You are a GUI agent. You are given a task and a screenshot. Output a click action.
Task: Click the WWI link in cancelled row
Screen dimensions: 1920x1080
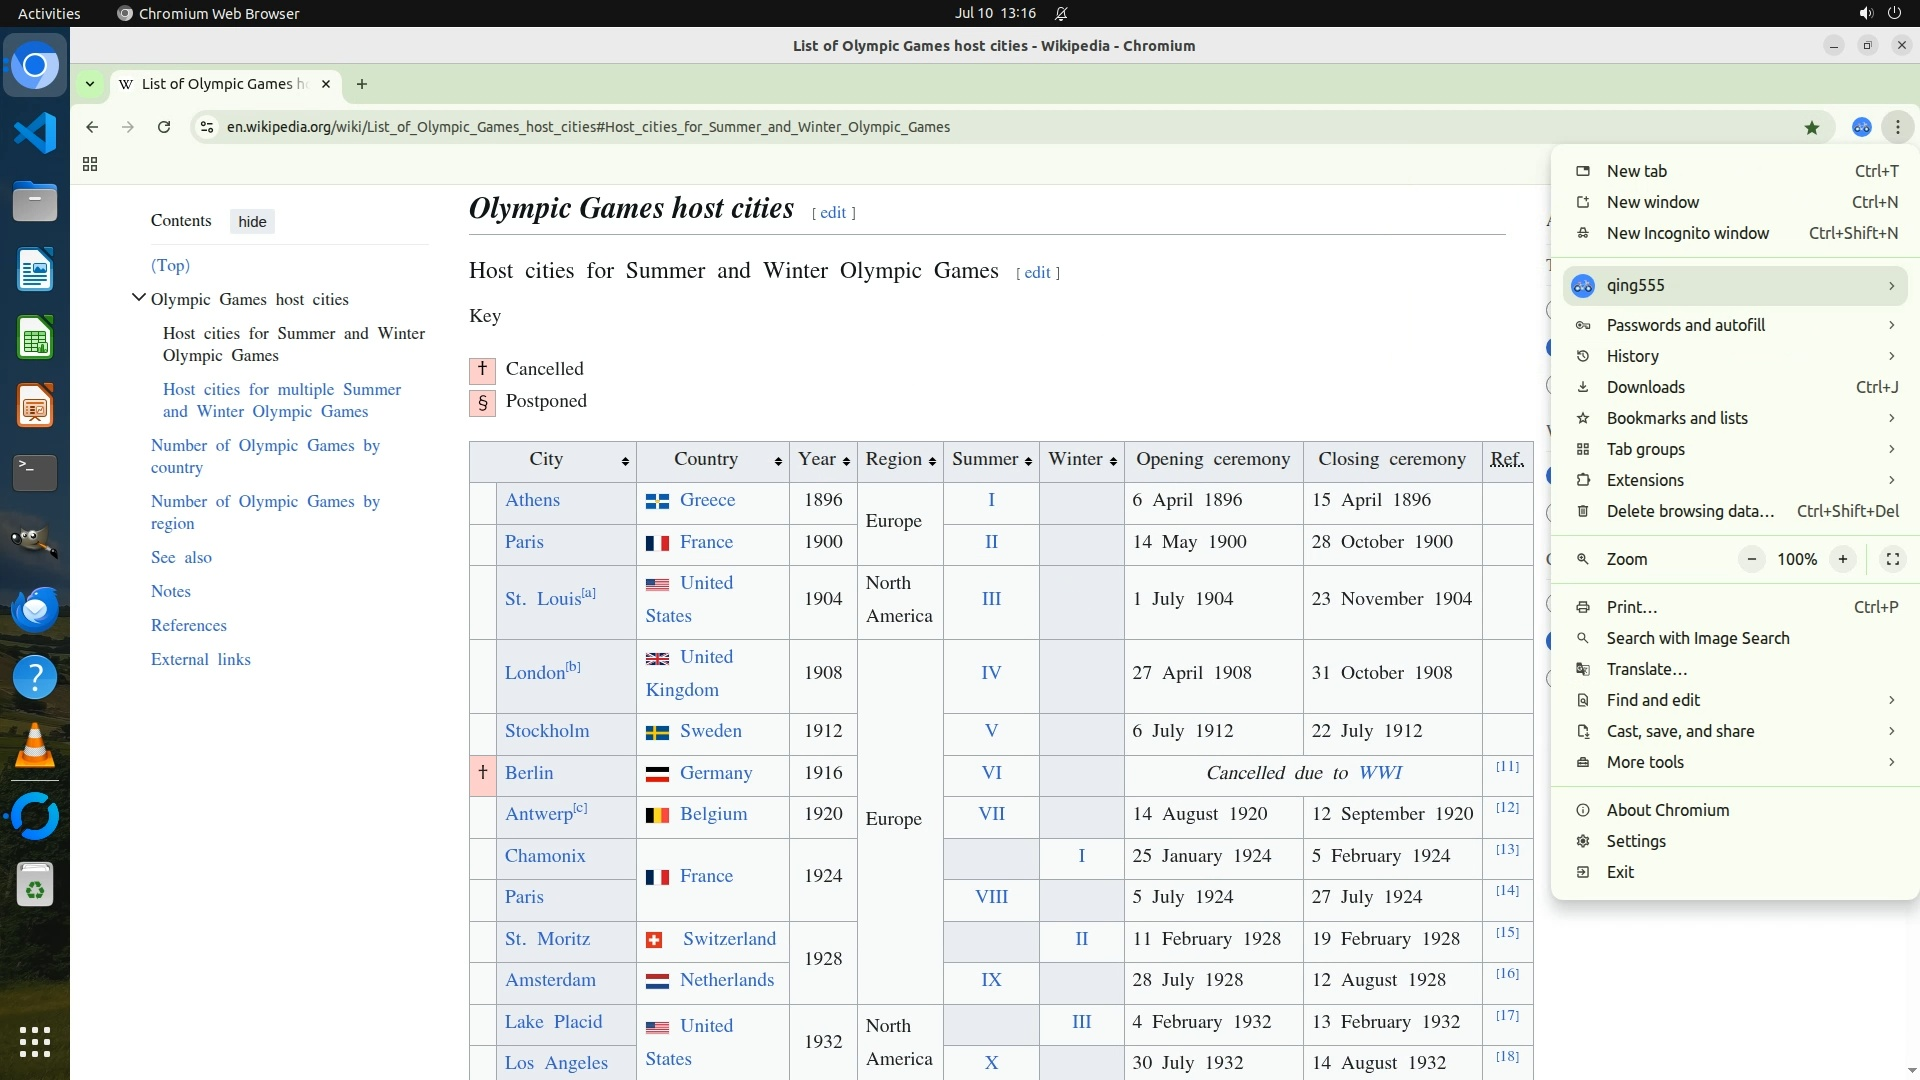tap(1380, 773)
